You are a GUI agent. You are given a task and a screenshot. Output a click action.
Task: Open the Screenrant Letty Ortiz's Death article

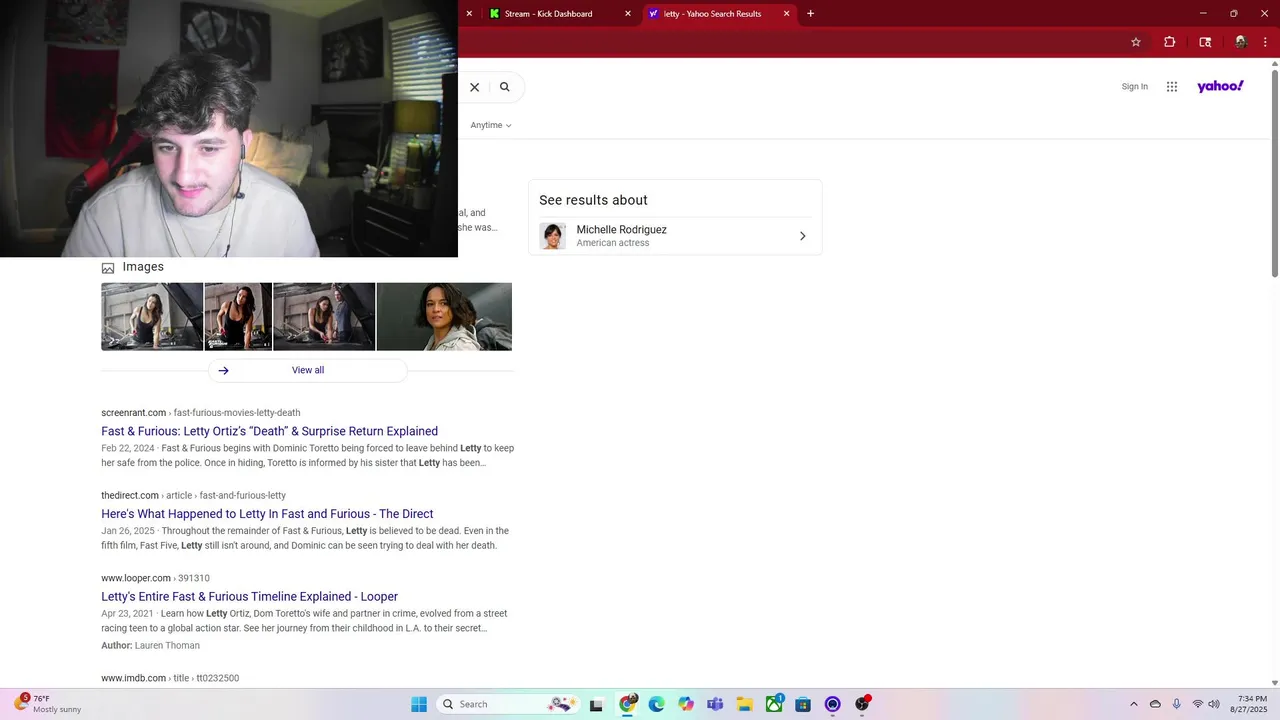coord(269,431)
